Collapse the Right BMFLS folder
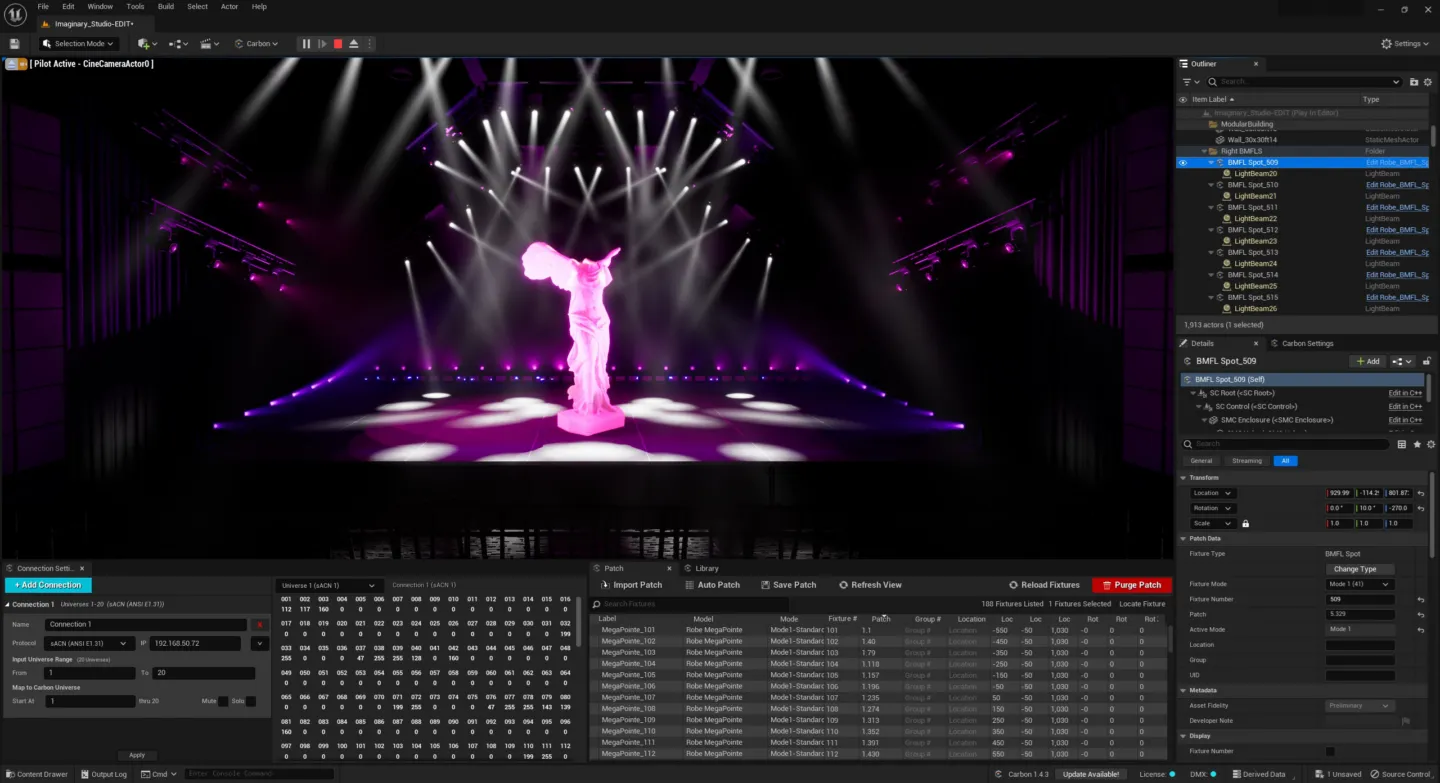 (x=1204, y=151)
